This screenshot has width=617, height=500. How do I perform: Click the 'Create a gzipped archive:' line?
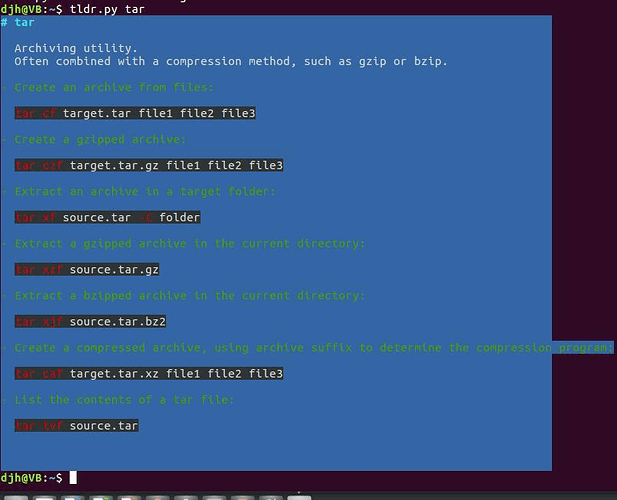pos(100,140)
